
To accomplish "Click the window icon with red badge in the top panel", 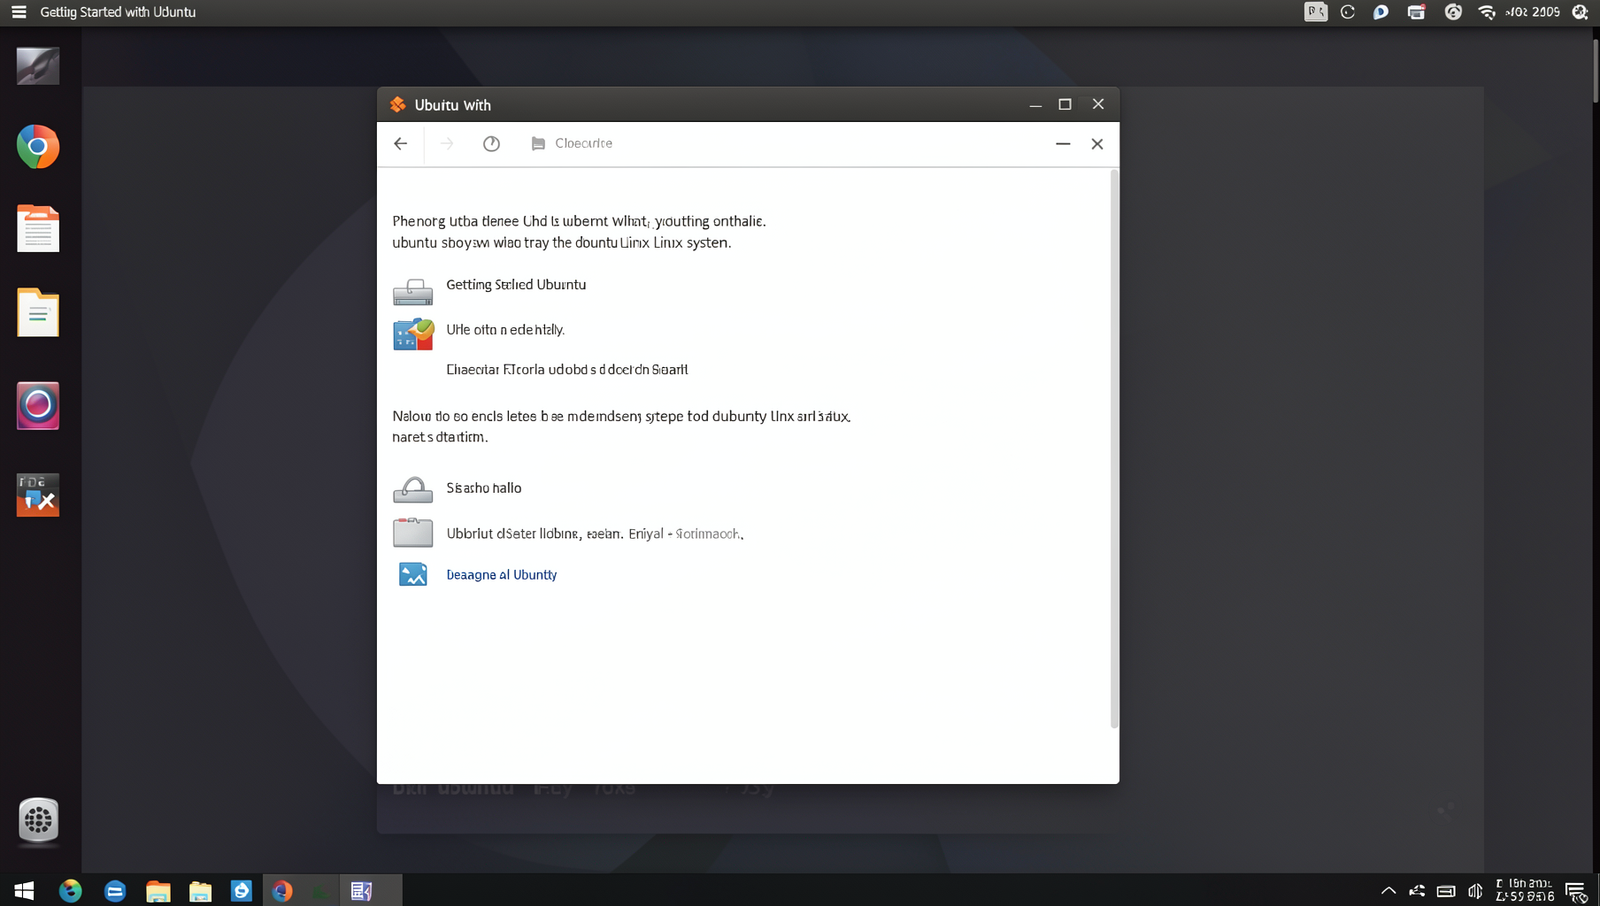I will (1416, 12).
